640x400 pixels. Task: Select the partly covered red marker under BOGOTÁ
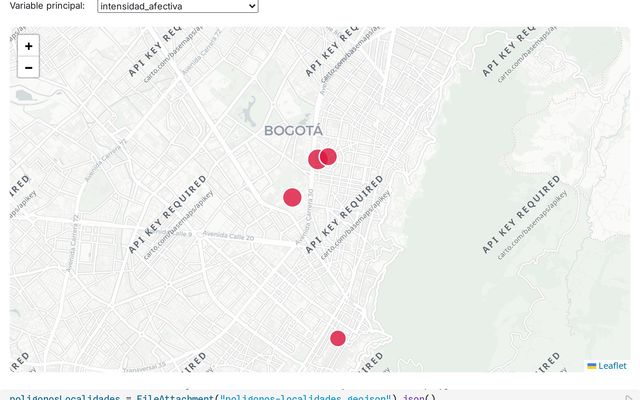(x=316, y=159)
